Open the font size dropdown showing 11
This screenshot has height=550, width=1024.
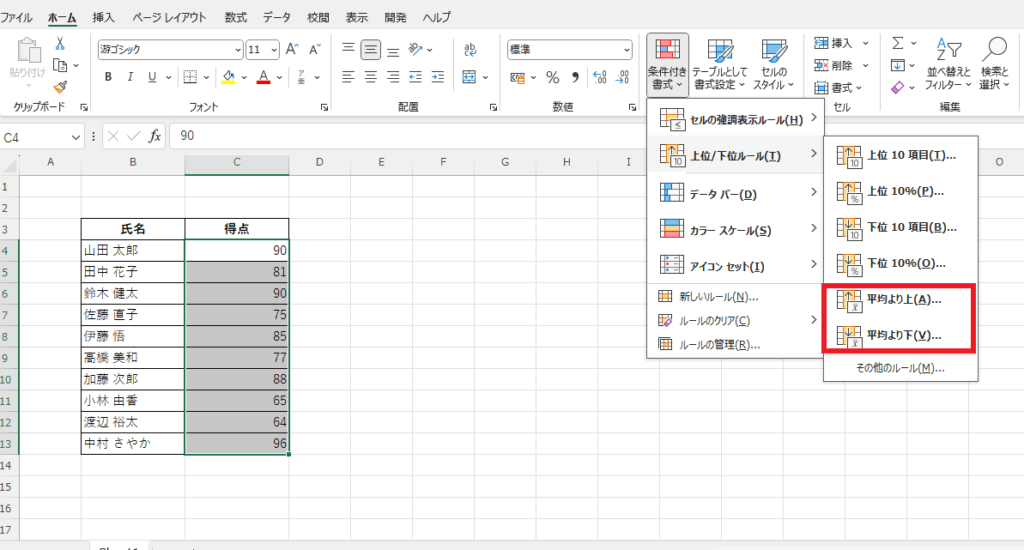263,50
